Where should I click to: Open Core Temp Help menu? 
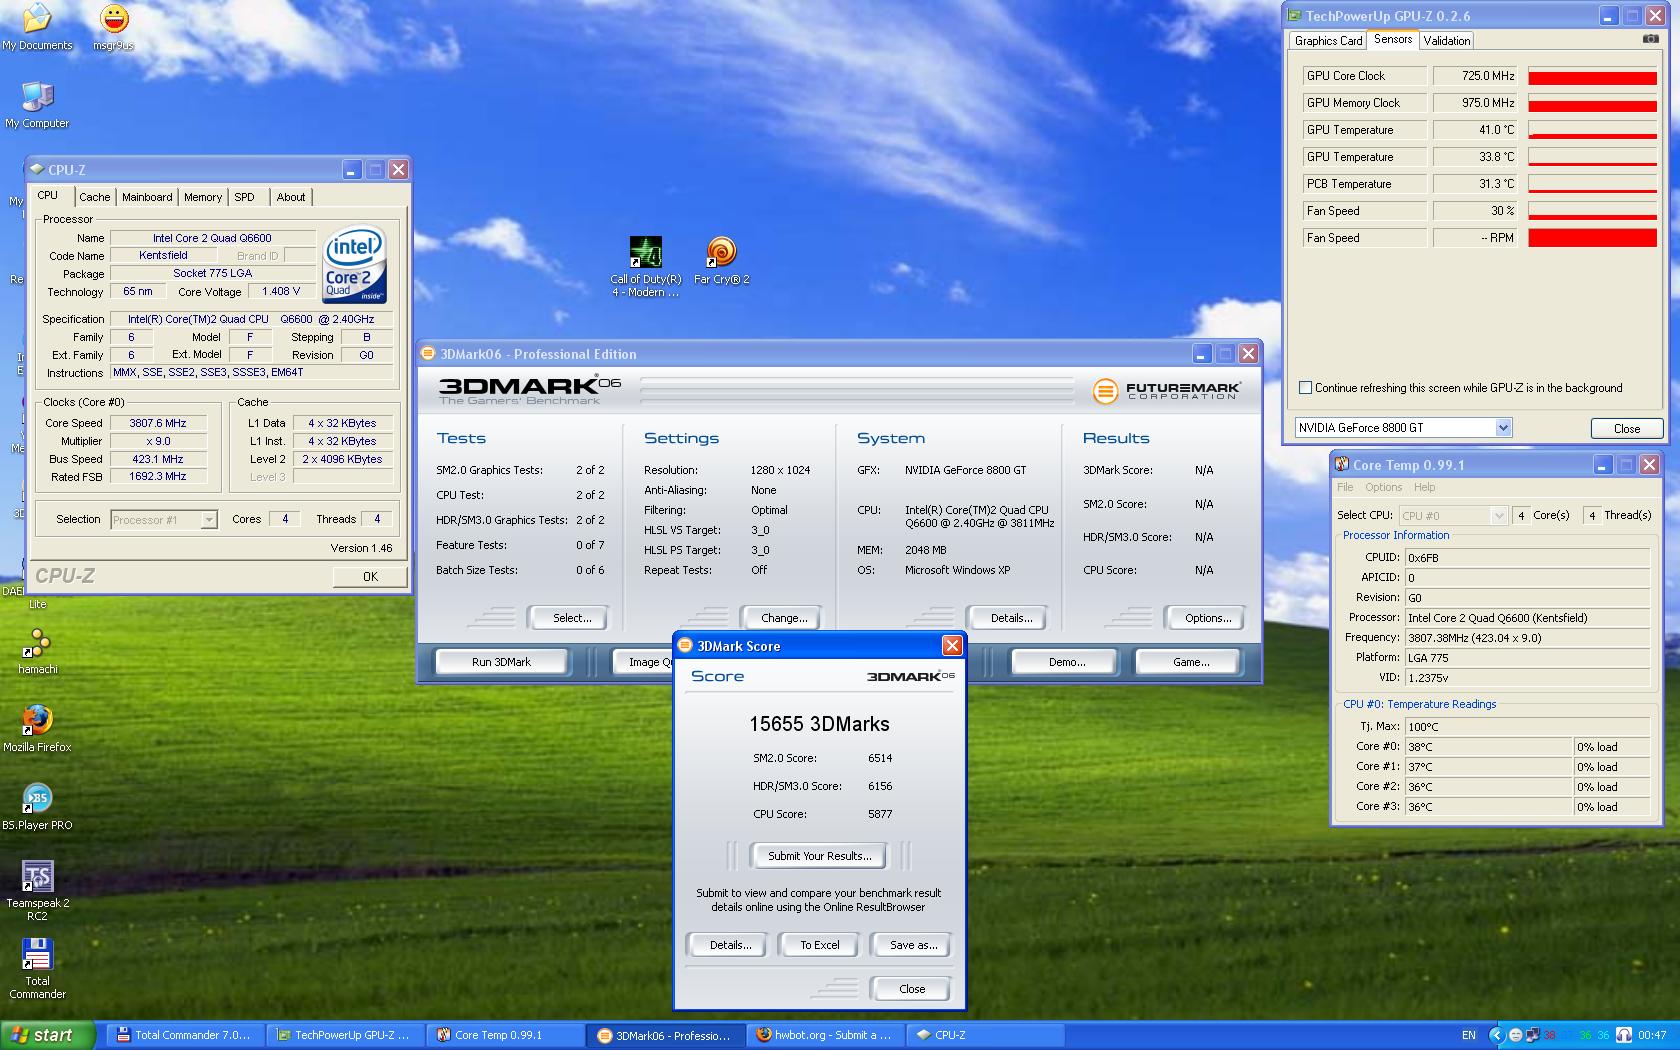(1424, 488)
